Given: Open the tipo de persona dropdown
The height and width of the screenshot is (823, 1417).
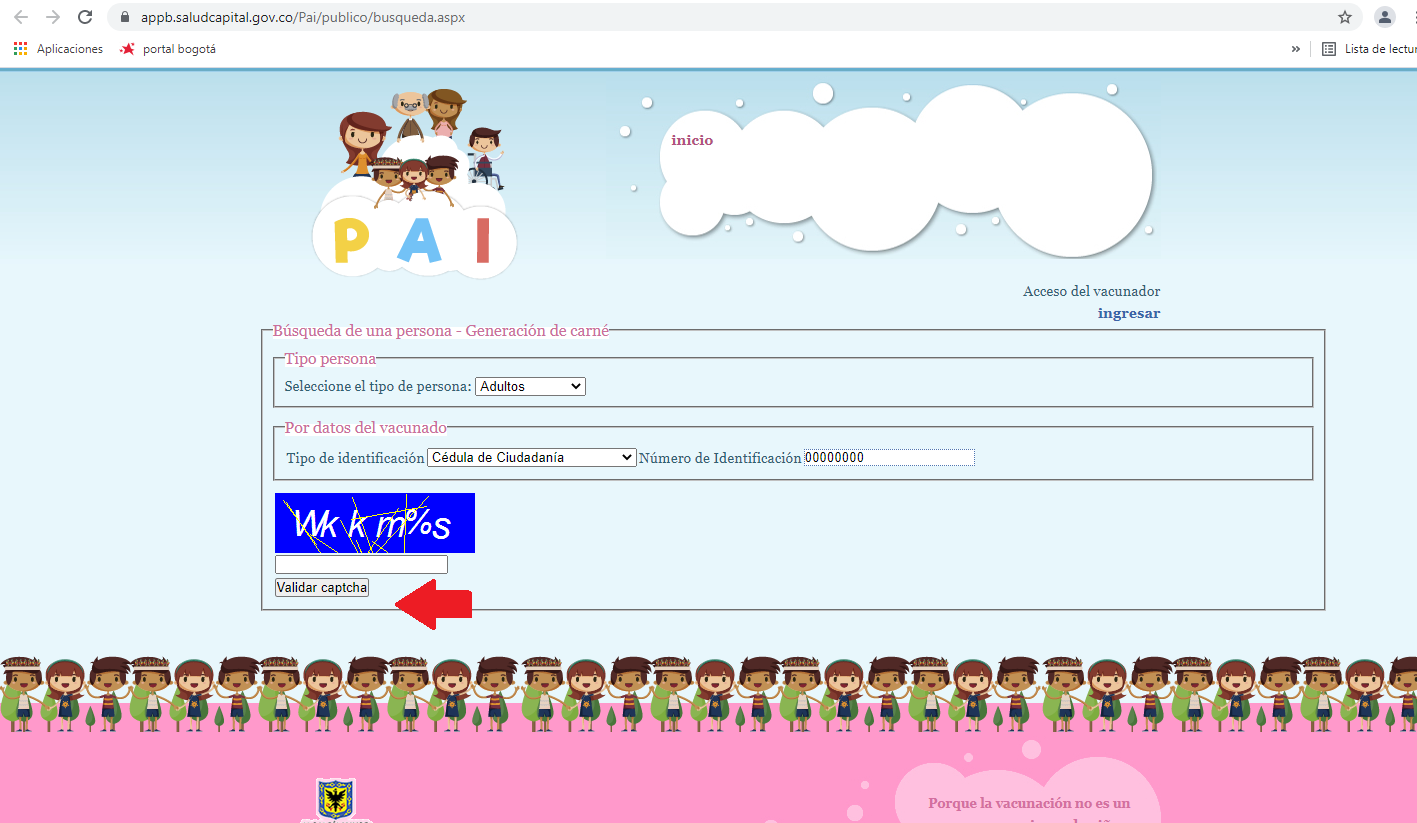Looking at the screenshot, I should coord(530,386).
